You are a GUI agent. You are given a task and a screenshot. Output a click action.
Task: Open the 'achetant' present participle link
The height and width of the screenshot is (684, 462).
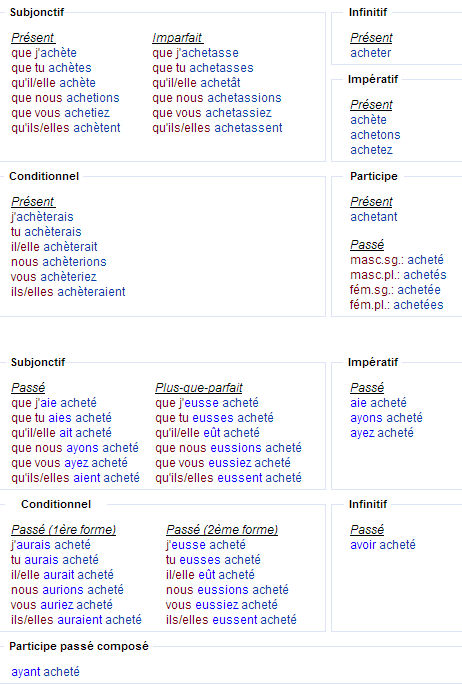[374, 217]
